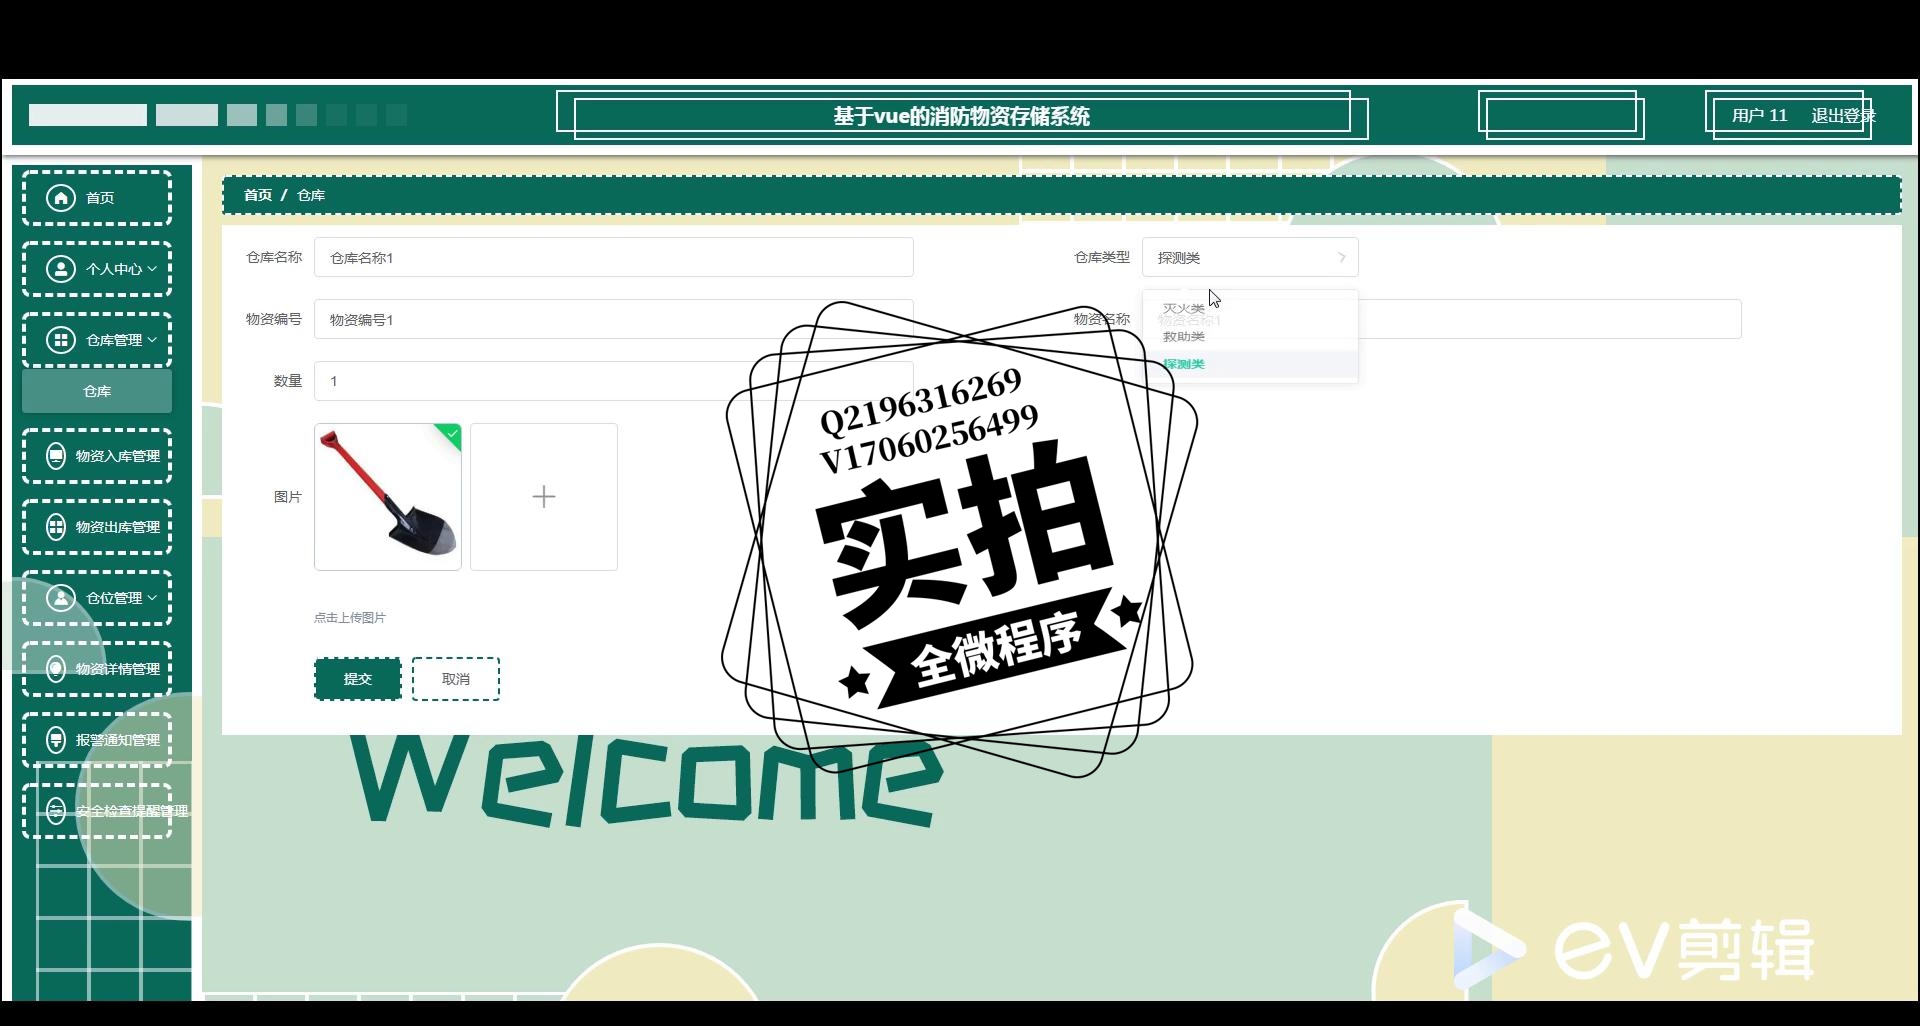Expand the 个人中心 menu chevron
This screenshot has height=1026, width=1920.
[x=152, y=269]
